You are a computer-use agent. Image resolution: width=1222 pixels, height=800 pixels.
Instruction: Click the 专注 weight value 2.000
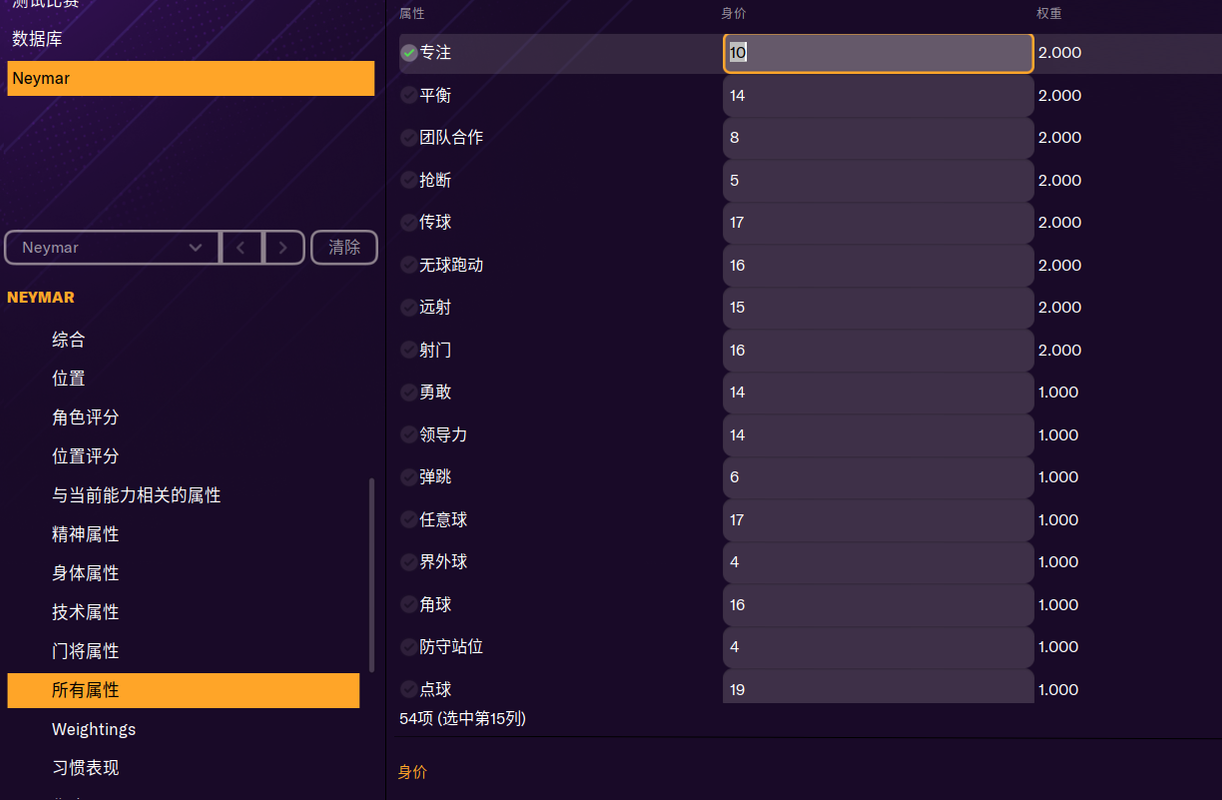click(x=1060, y=53)
